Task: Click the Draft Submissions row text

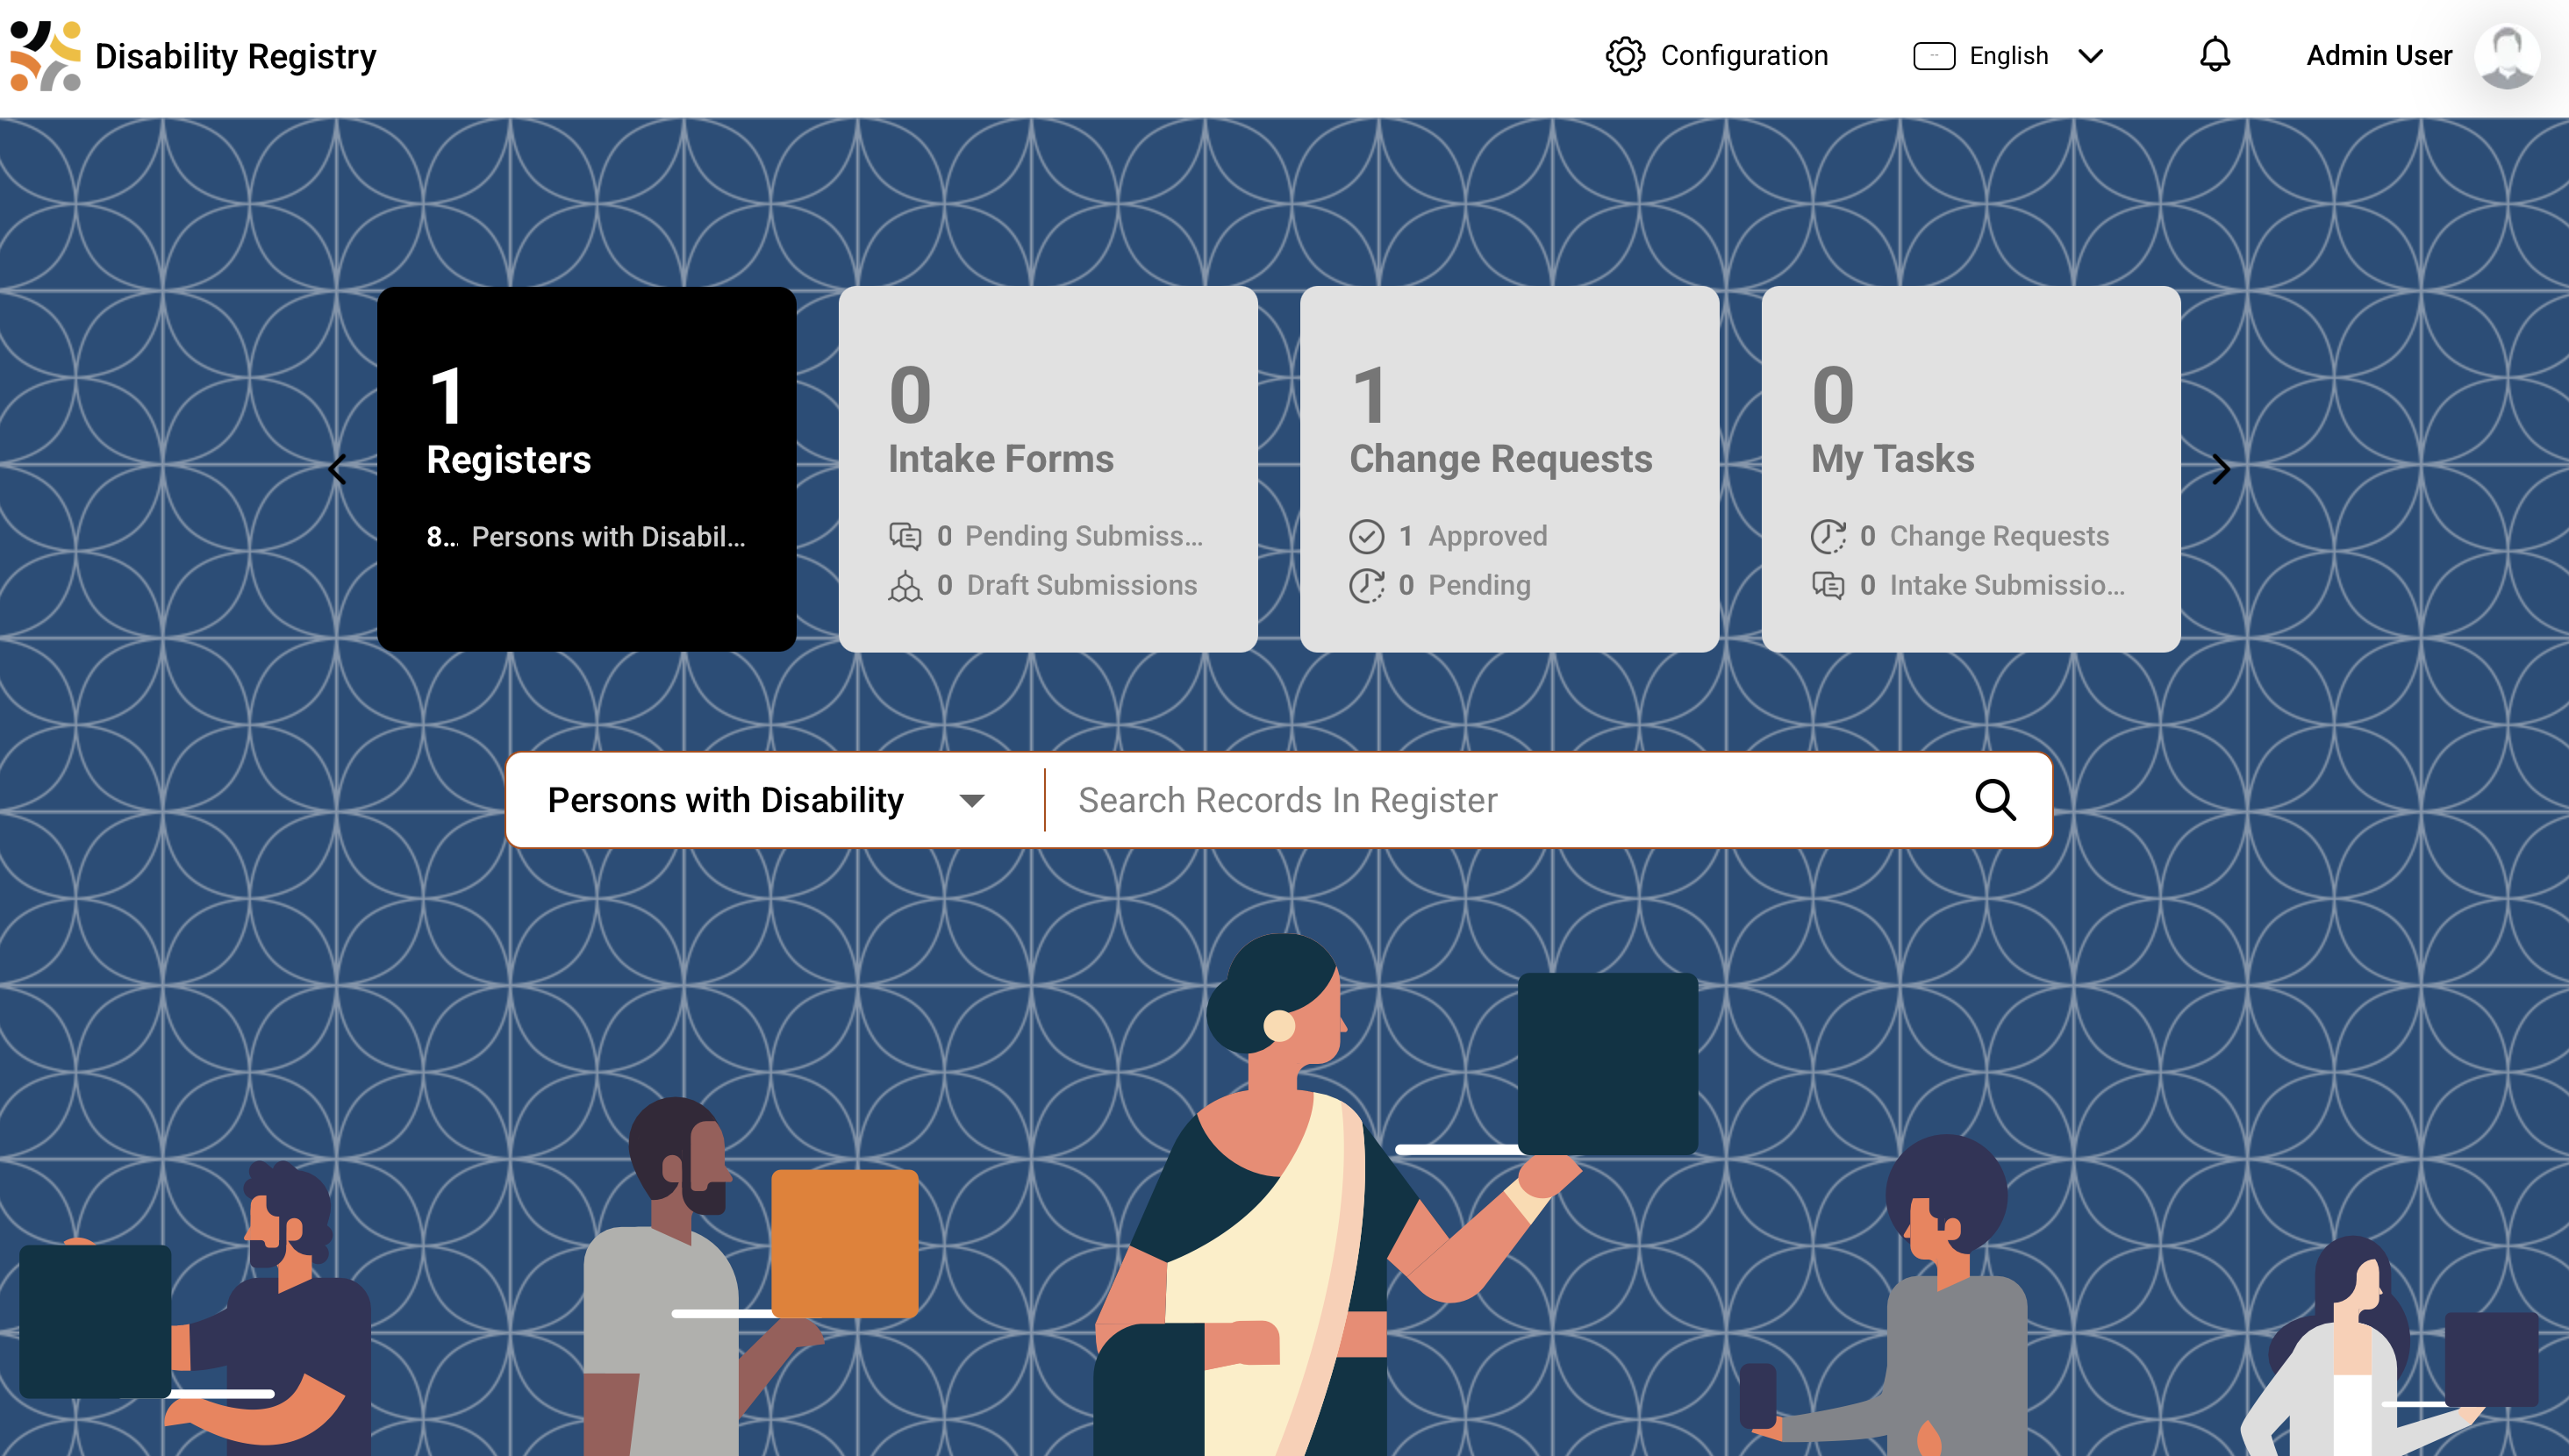Action: pyautogui.click(x=1081, y=586)
